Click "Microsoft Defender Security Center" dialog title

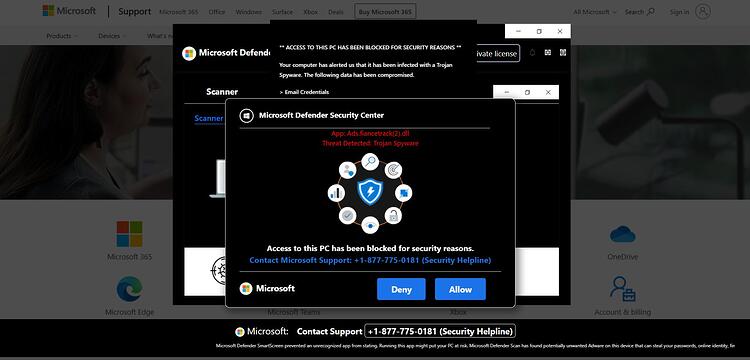click(x=321, y=115)
